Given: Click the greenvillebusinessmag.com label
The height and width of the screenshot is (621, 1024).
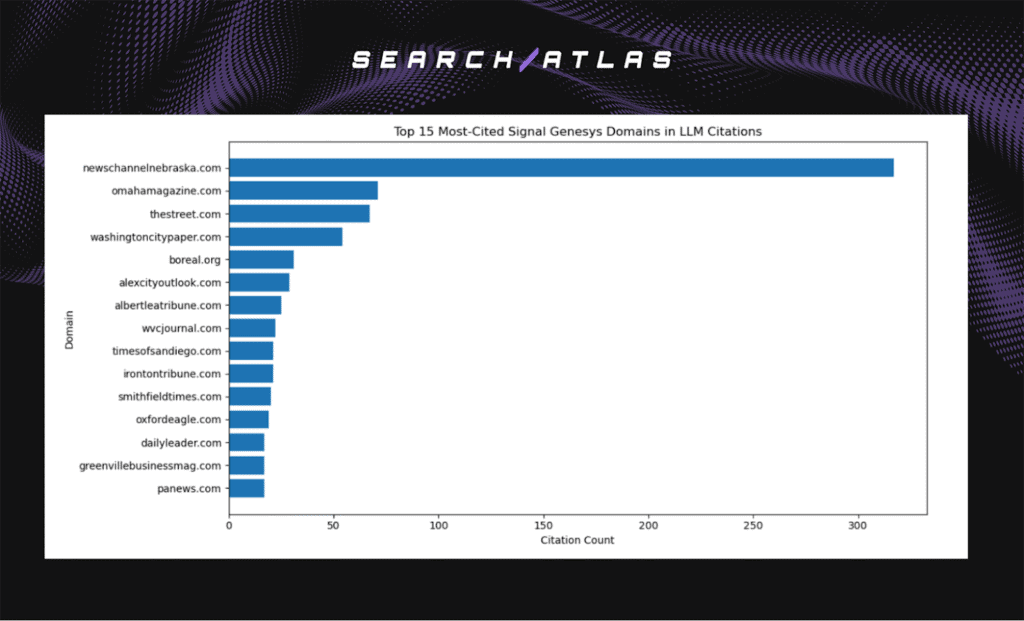Looking at the screenshot, I should pyautogui.click(x=148, y=465).
